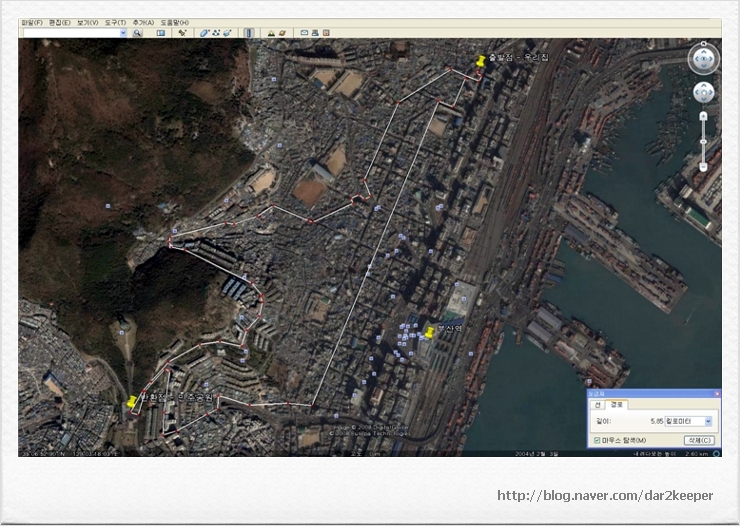Screen dimensions: 740x526
Task: Click the yellow start-point pushpin at top
Action: (x=481, y=62)
